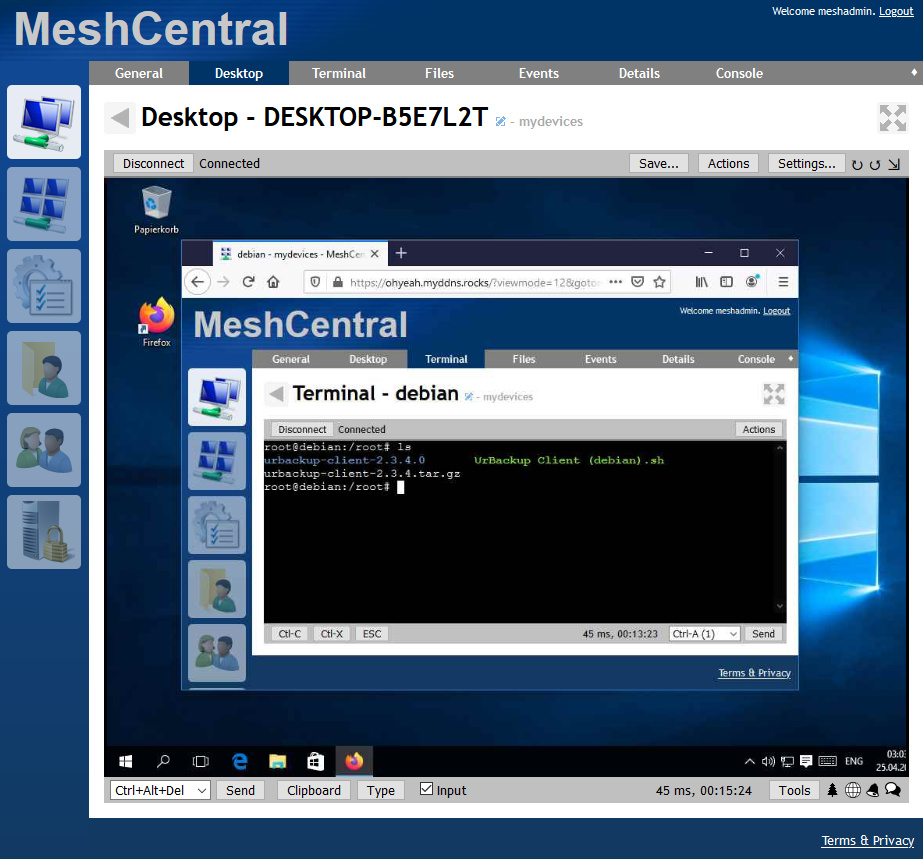
Task: Open chat bubble icon in bottom bar
Action: [x=893, y=790]
